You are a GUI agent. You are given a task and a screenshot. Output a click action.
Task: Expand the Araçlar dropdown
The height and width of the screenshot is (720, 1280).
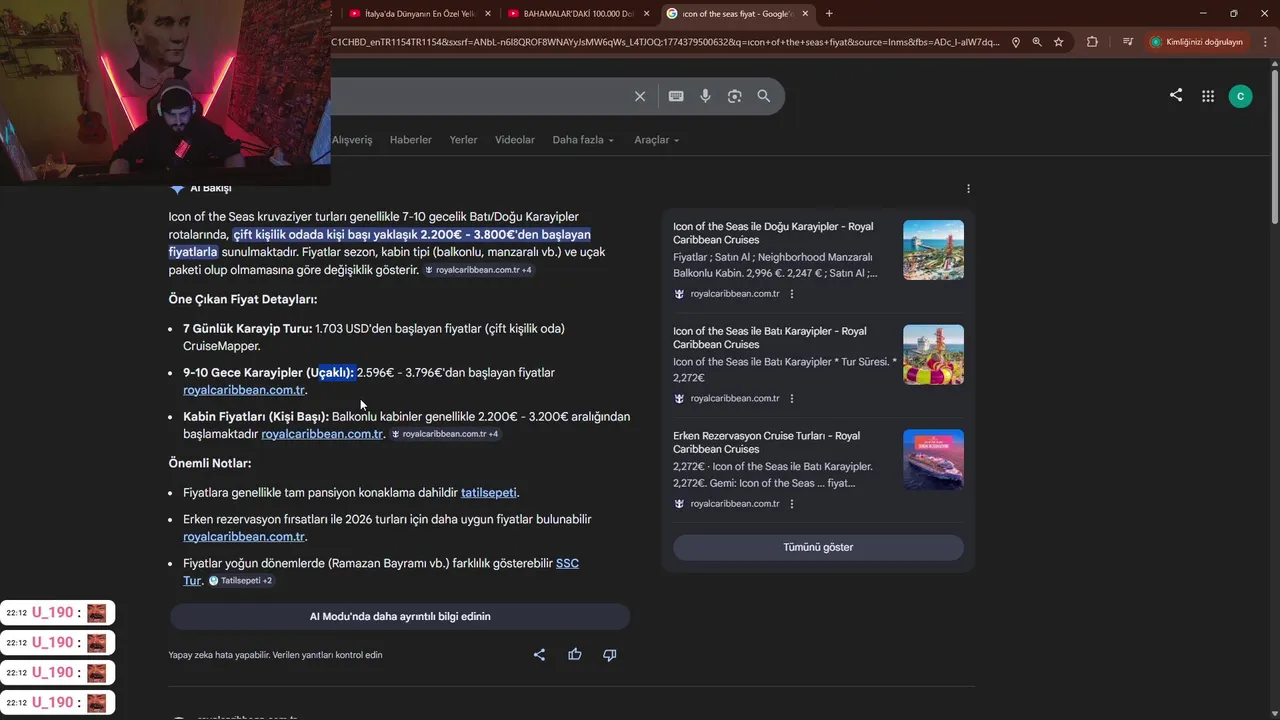656,140
